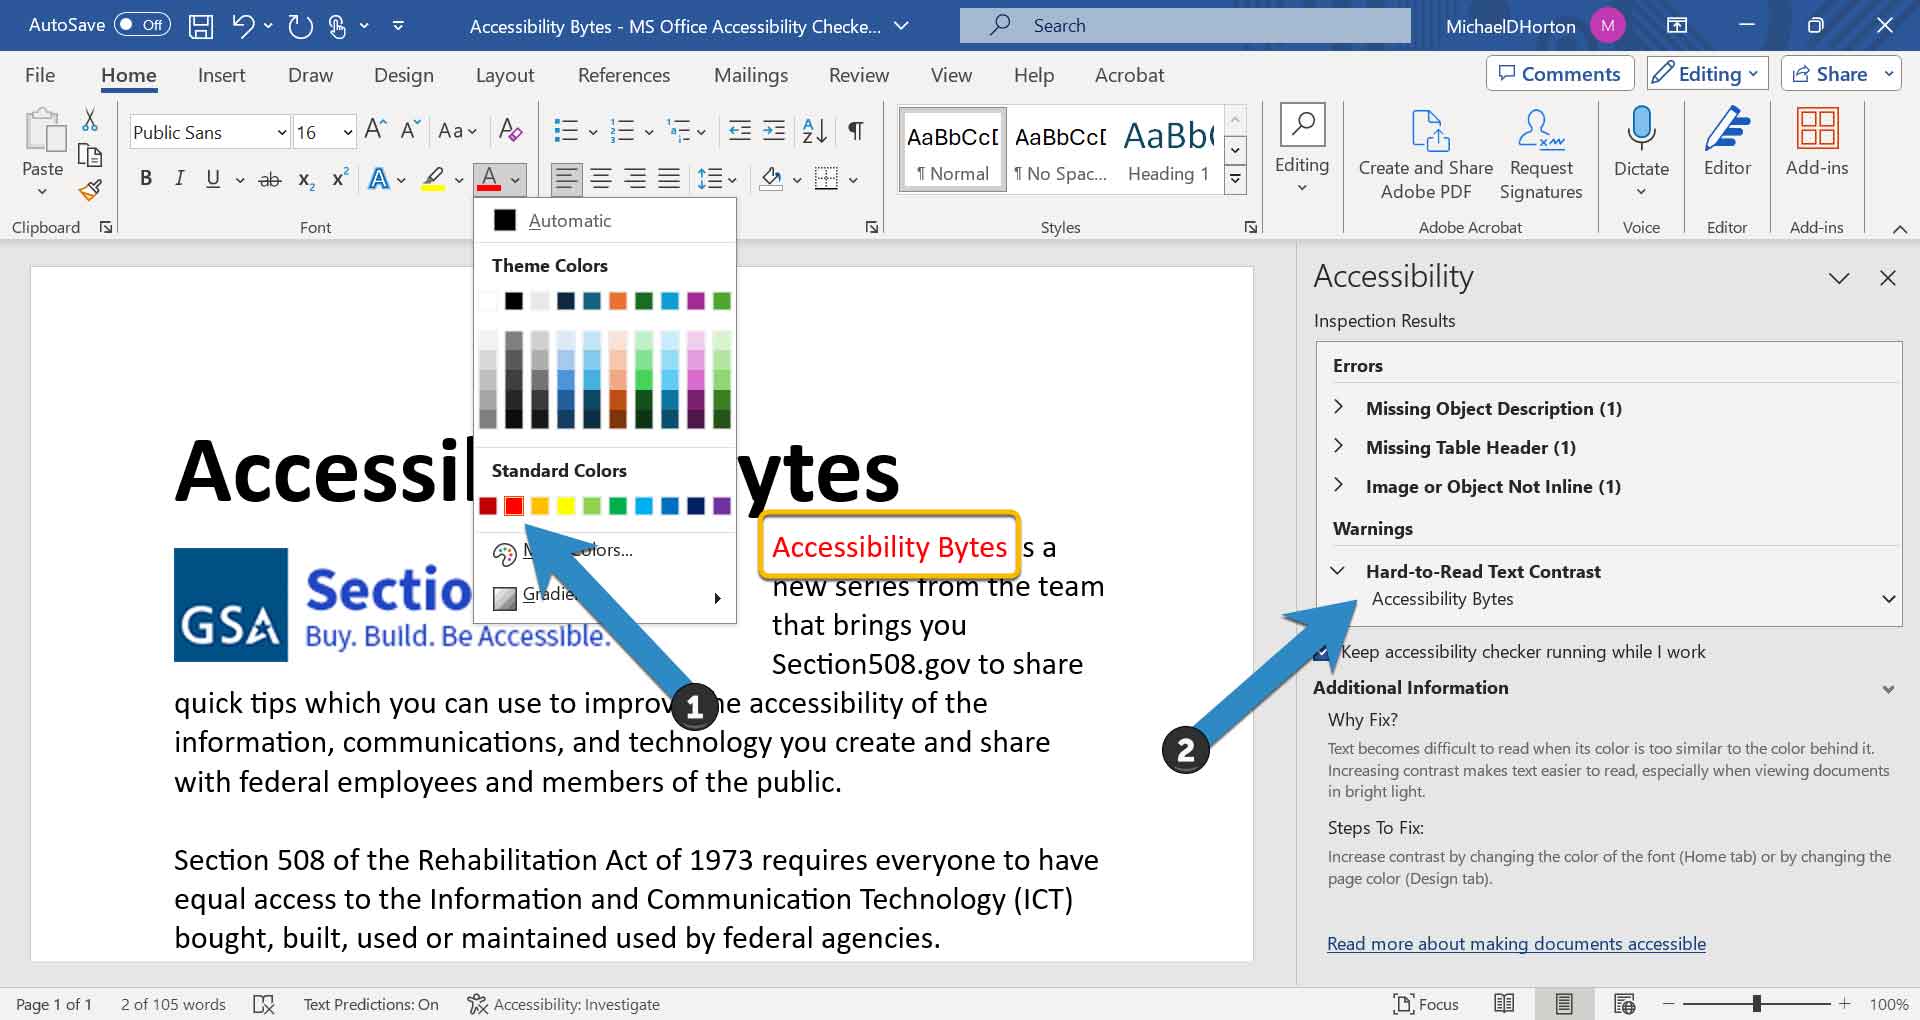Apply subscript formatting
Screen dimensions: 1920x1020
point(306,180)
